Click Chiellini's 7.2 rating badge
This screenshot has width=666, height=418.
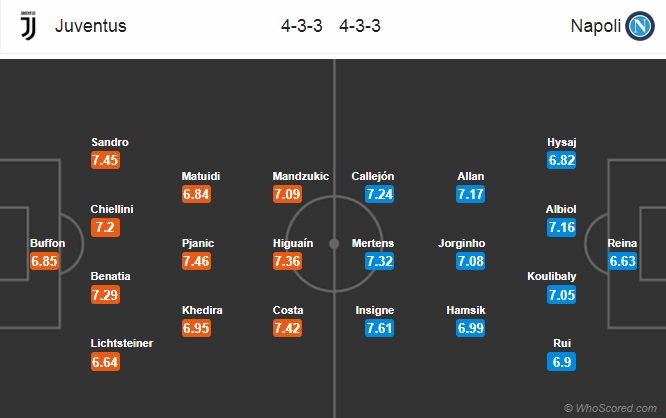tap(105, 227)
